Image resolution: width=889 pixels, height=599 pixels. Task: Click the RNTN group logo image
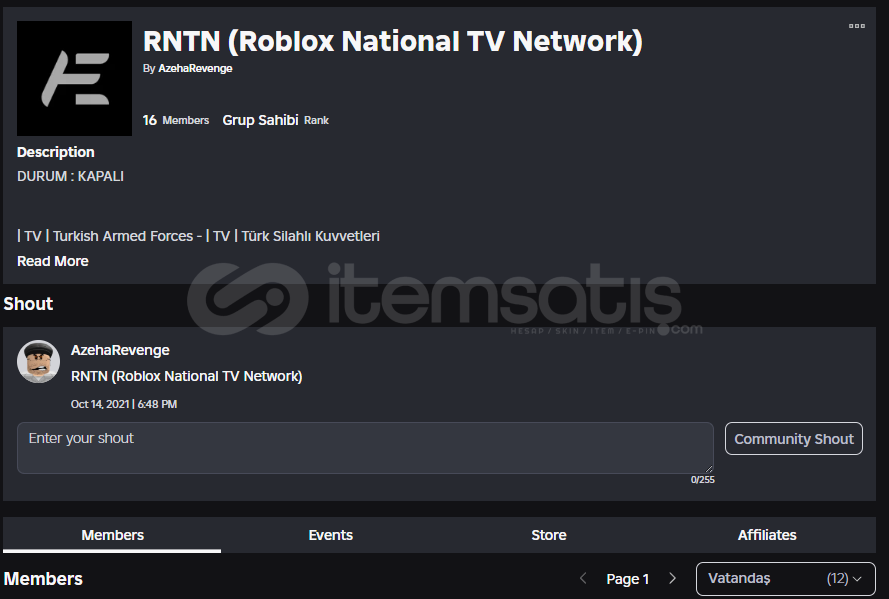(74, 78)
